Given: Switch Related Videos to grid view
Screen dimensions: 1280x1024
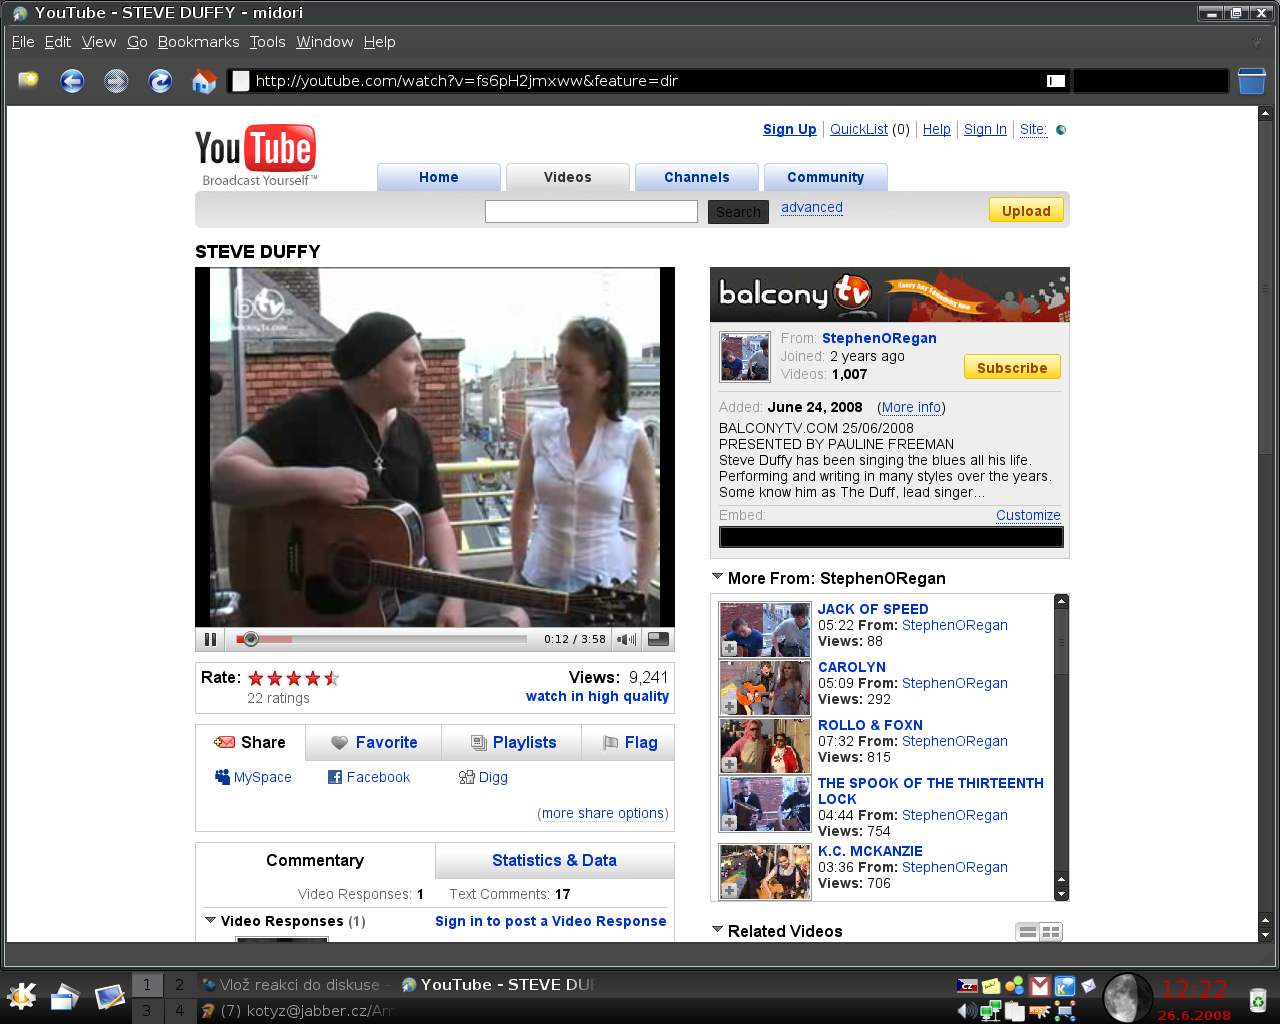Looking at the screenshot, I should [1050, 932].
